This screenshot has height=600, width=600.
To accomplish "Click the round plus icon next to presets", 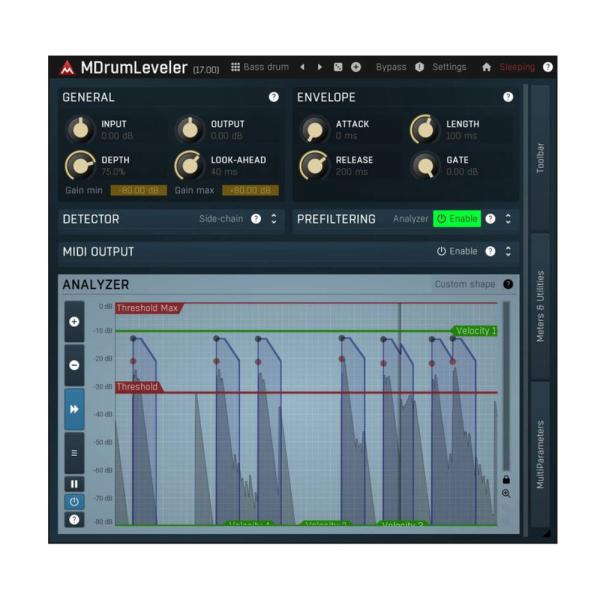I will pos(355,67).
